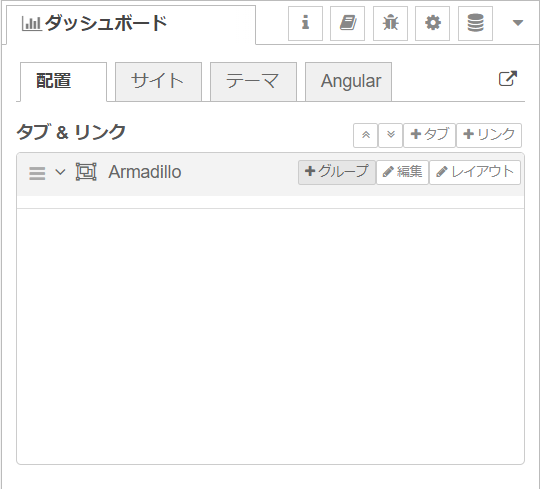Open レイアウト editor for Armadillo
540x489 pixels.
point(475,172)
